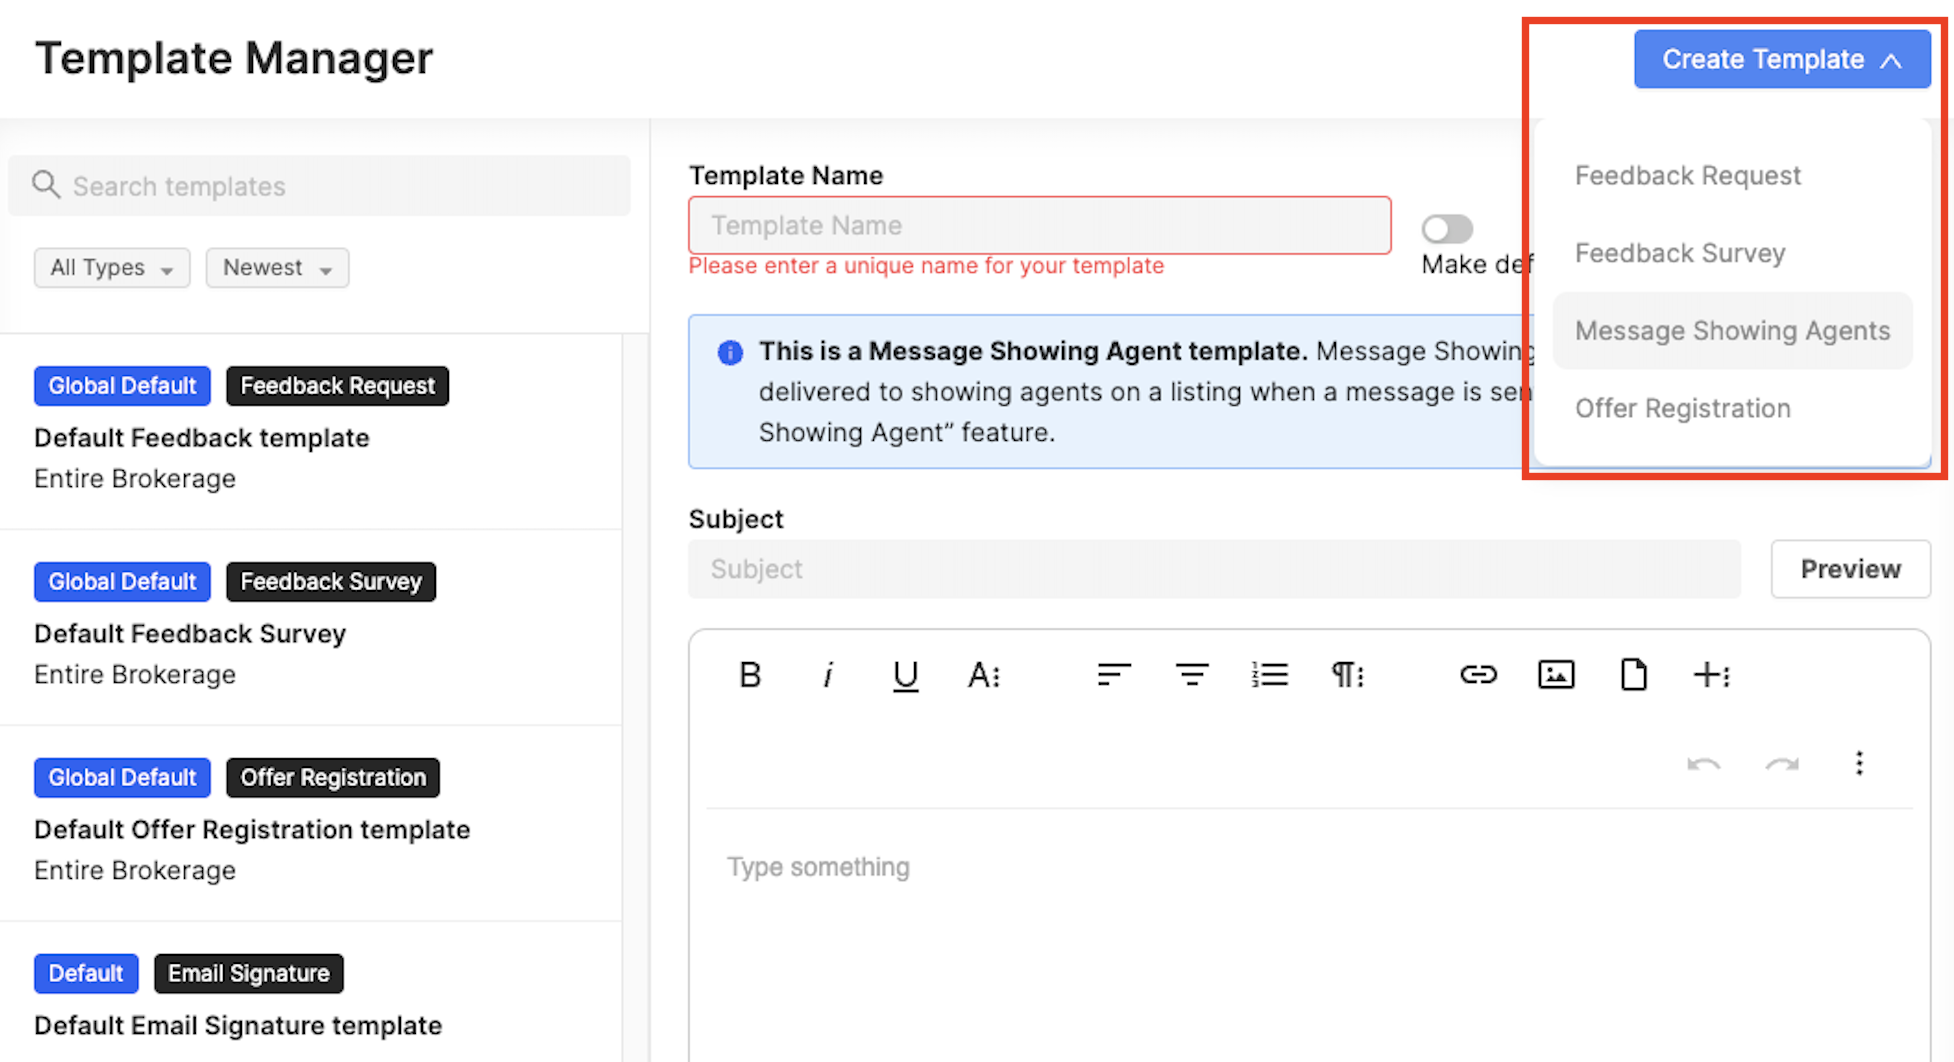Open the All Types filter dropdown
The image size is (1954, 1062).
tap(112, 268)
